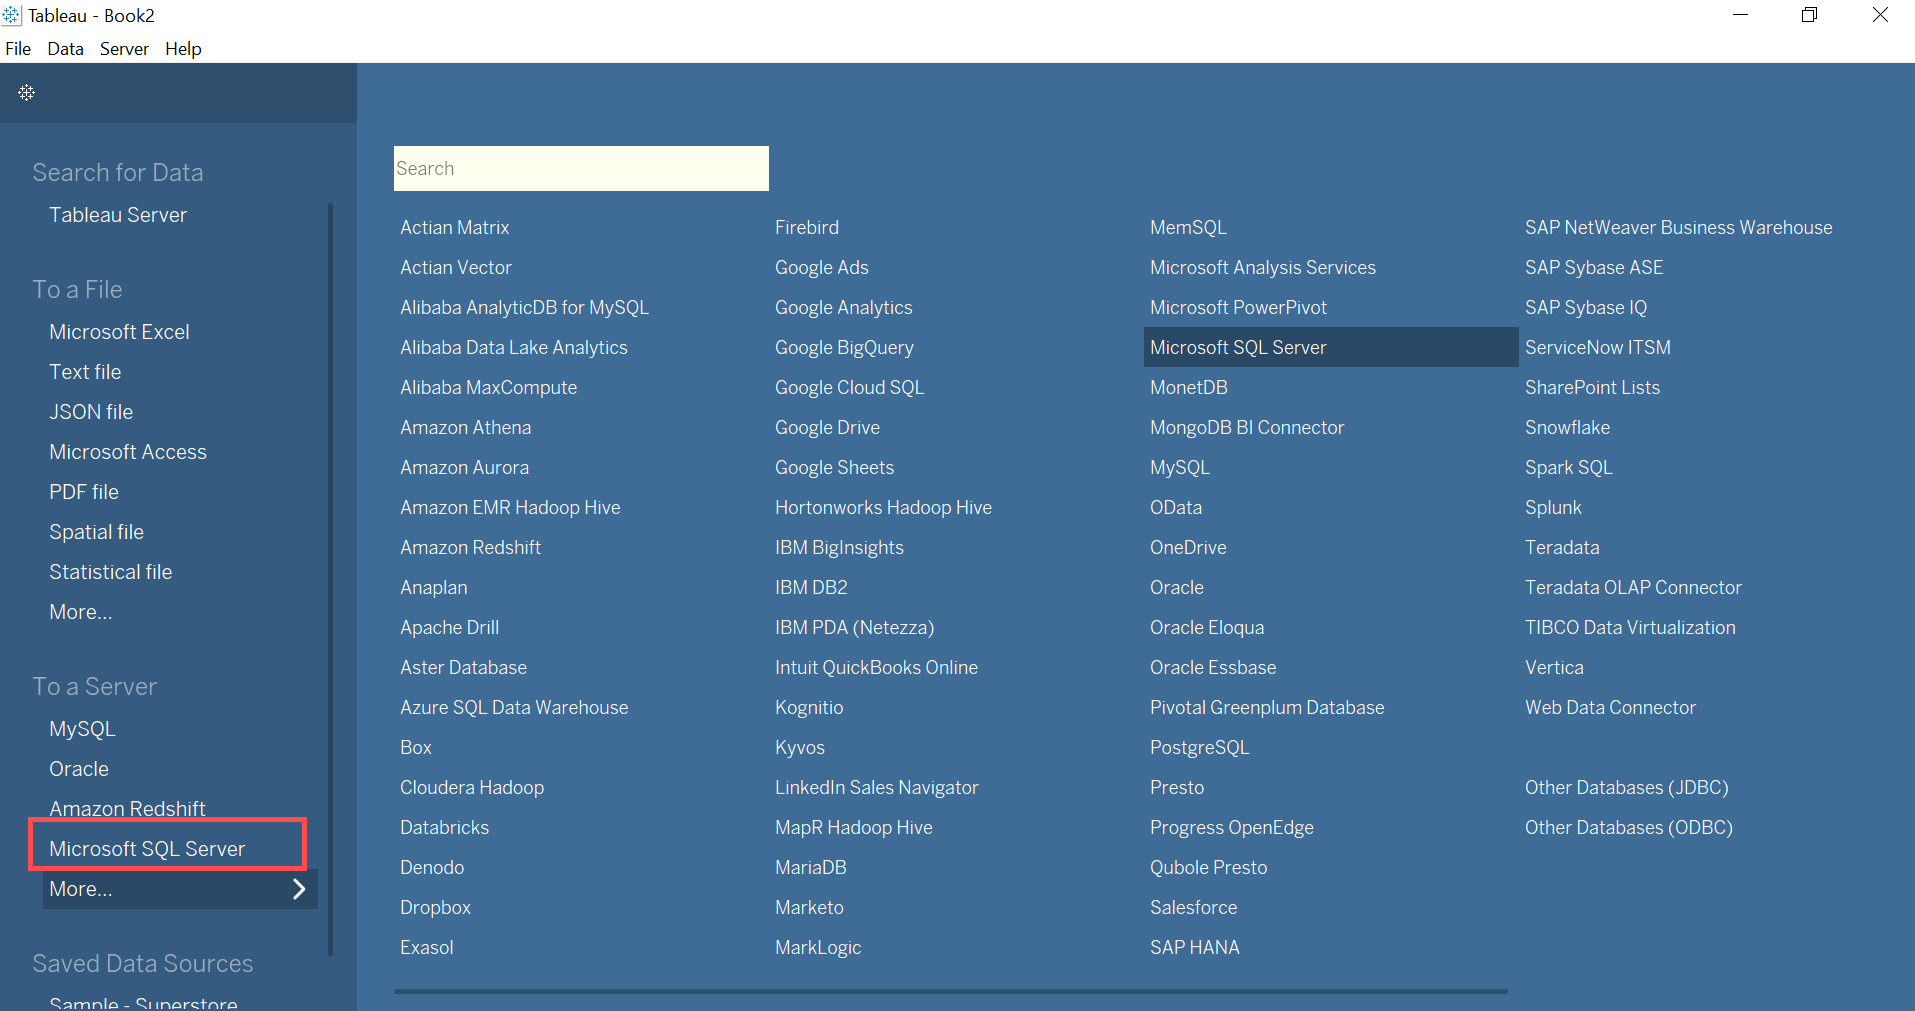Image resolution: width=1915 pixels, height=1011 pixels.
Task: Choose Hortonworks Hadoop Hive connector
Action: point(883,507)
